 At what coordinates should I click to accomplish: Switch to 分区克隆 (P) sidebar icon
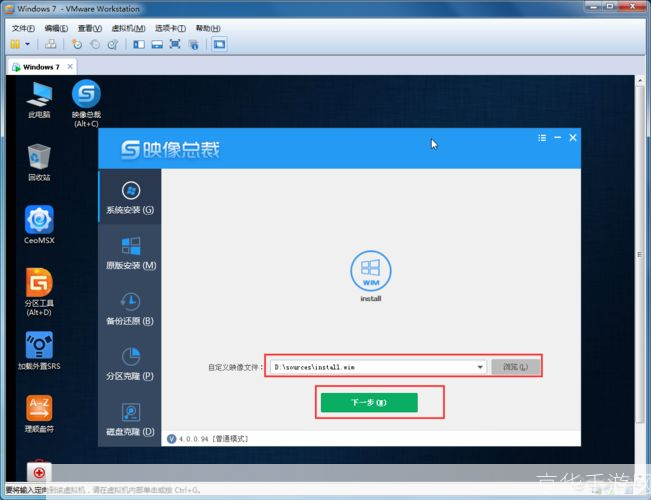coord(129,363)
